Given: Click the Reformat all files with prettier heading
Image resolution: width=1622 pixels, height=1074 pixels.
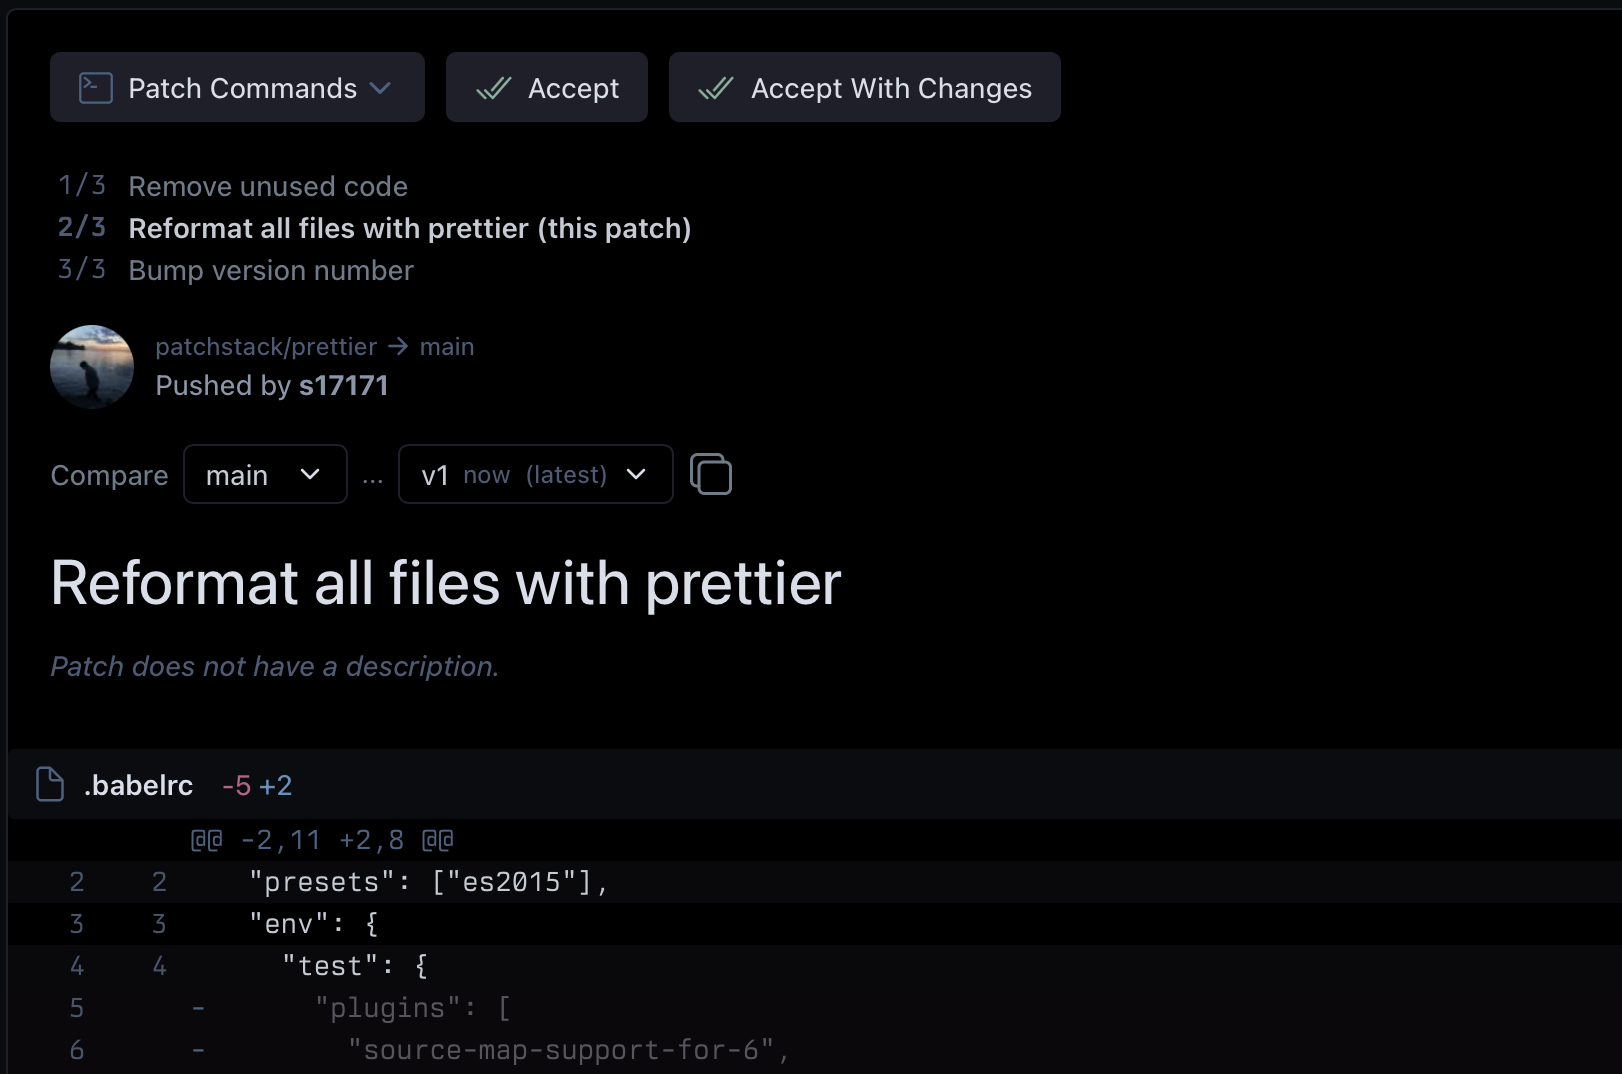Looking at the screenshot, I should pyautogui.click(x=446, y=583).
